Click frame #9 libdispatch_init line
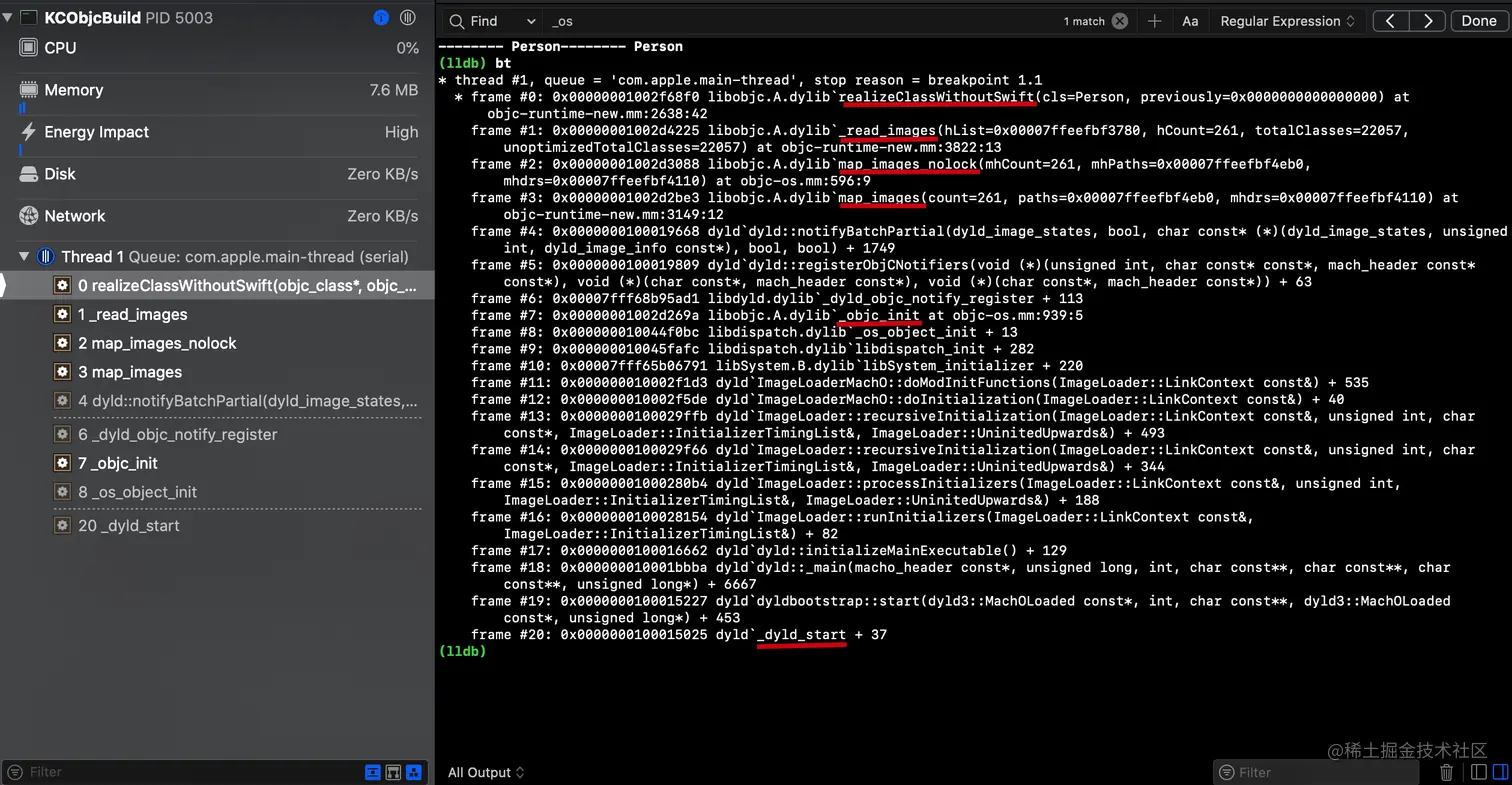The height and width of the screenshot is (785, 1512). [x=752, y=349]
